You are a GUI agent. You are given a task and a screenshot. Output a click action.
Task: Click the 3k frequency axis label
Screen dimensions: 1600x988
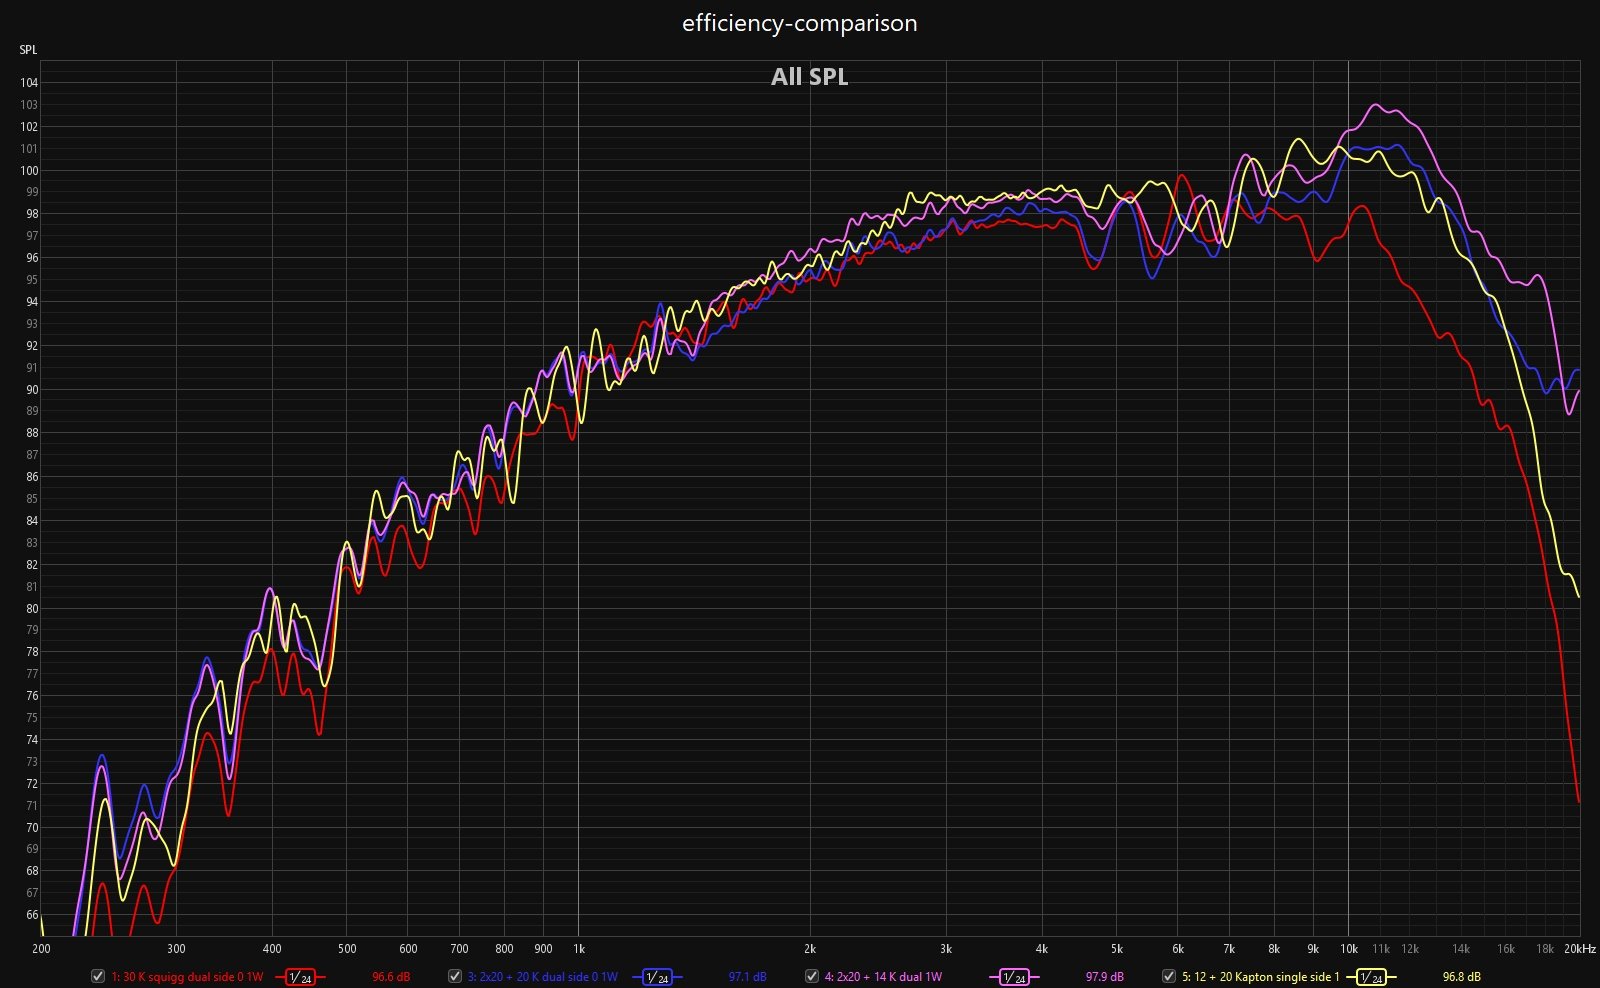946,949
